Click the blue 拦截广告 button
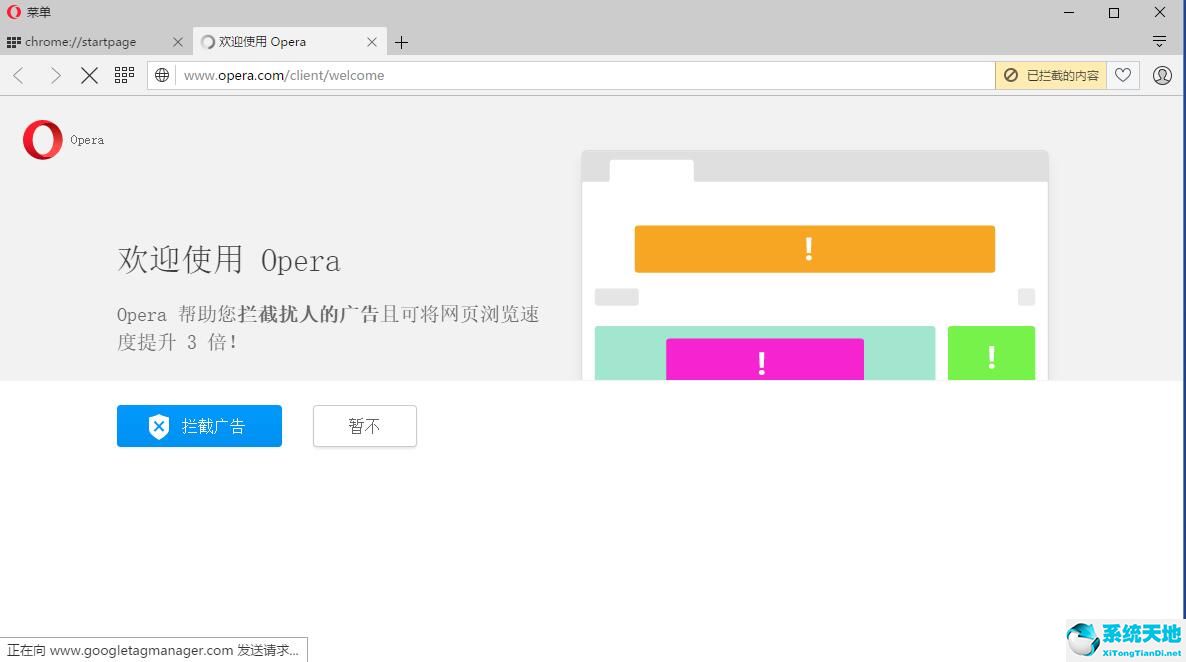Viewport: 1186px width, 662px height. [199, 426]
